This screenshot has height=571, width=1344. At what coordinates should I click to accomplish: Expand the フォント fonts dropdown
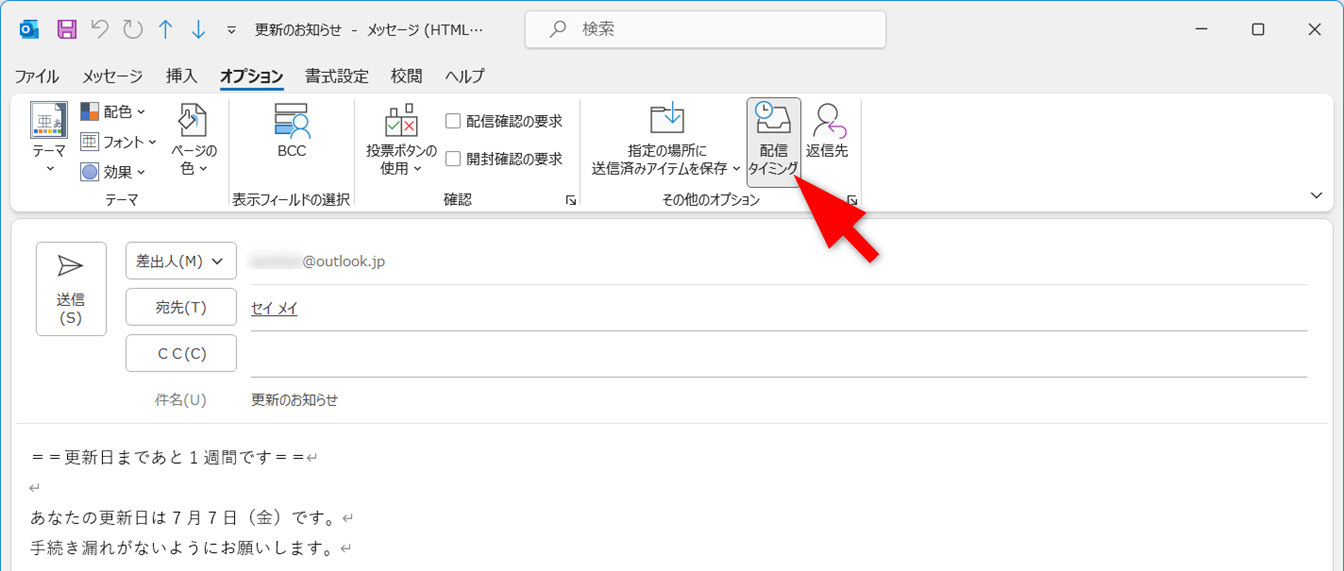coord(119,142)
